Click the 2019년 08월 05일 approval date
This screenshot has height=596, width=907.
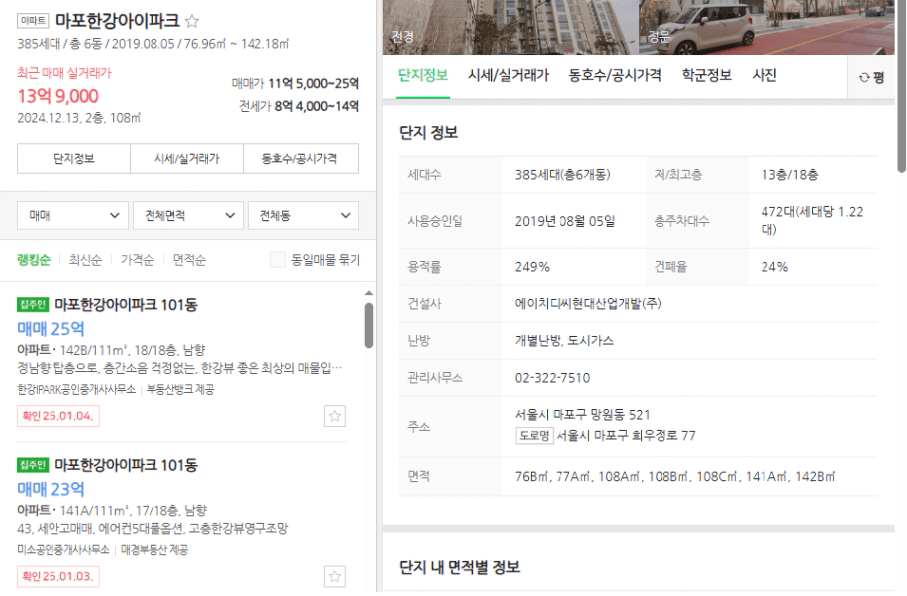pyautogui.click(x=565, y=221)
